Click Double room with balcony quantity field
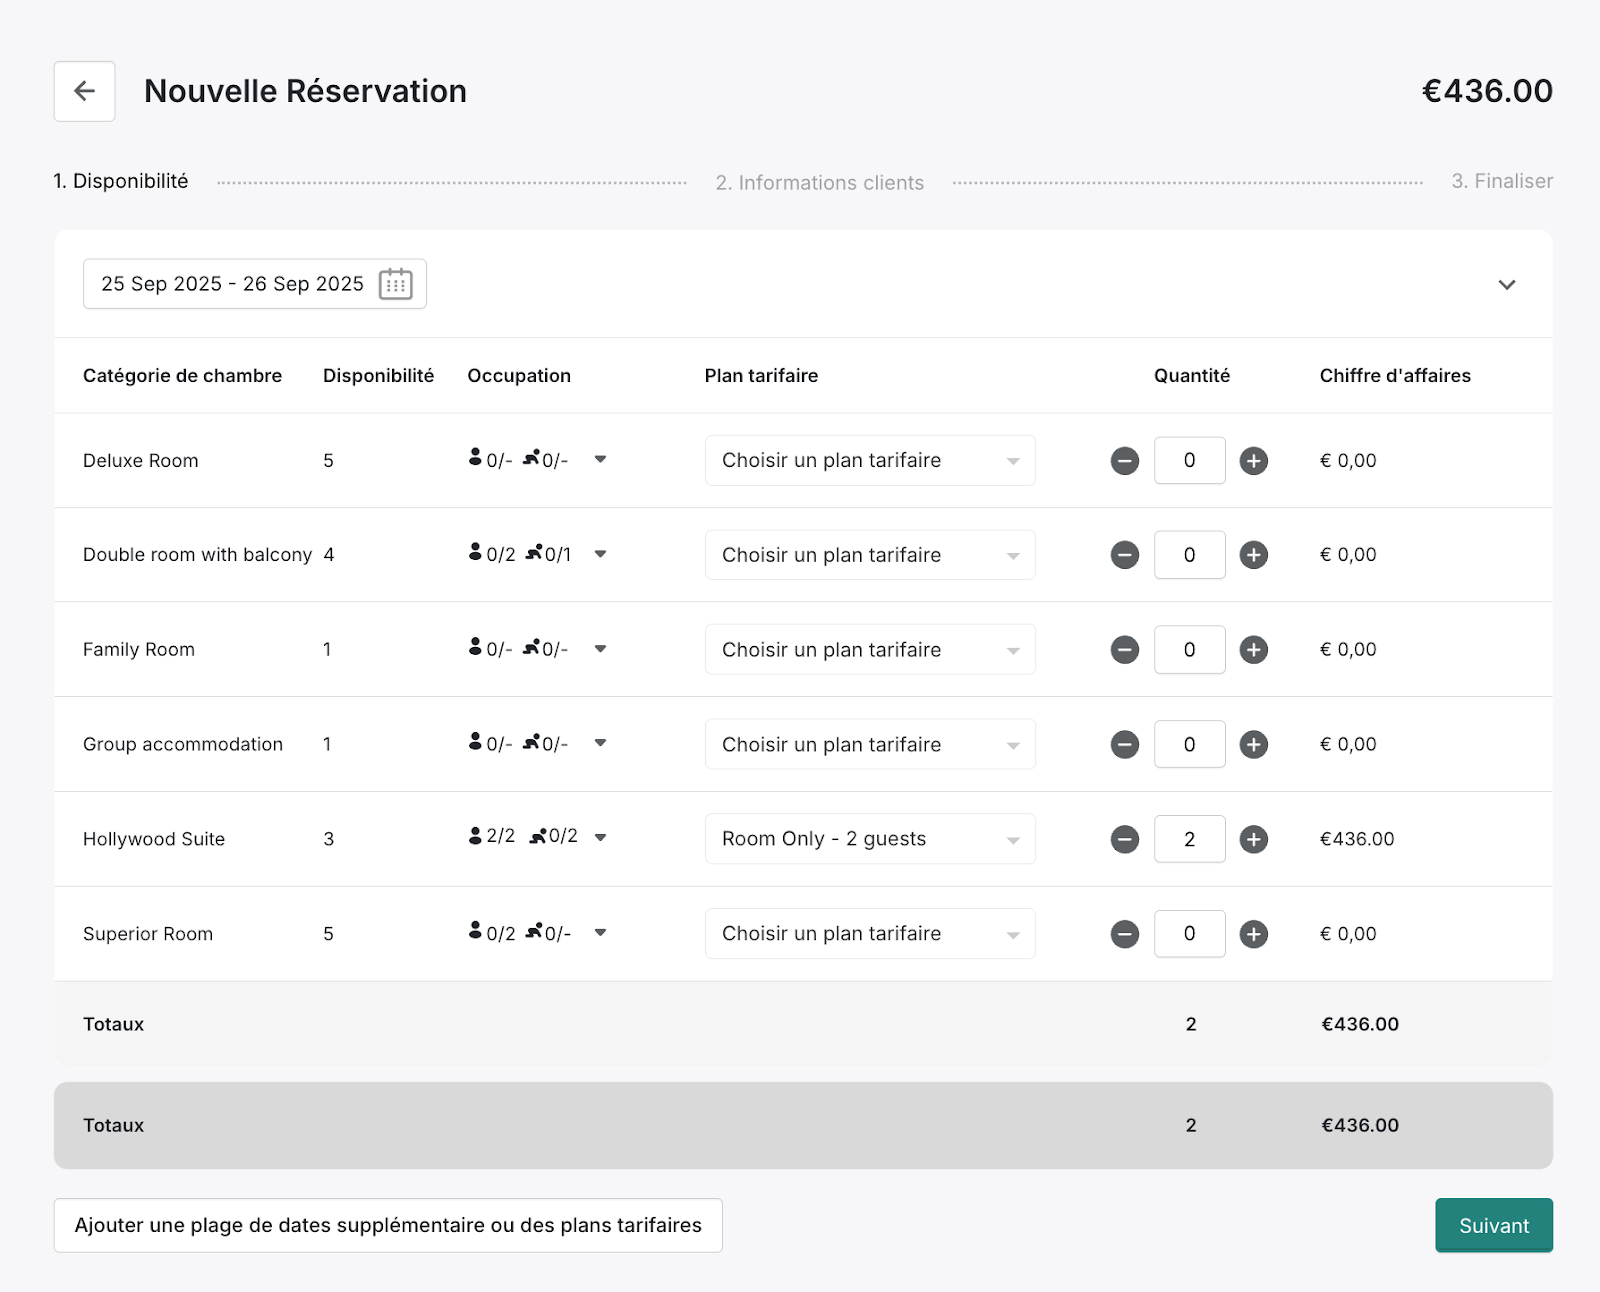Image resolution: width=1600 pixels, height=1292 pixels. pos(1190,555)
